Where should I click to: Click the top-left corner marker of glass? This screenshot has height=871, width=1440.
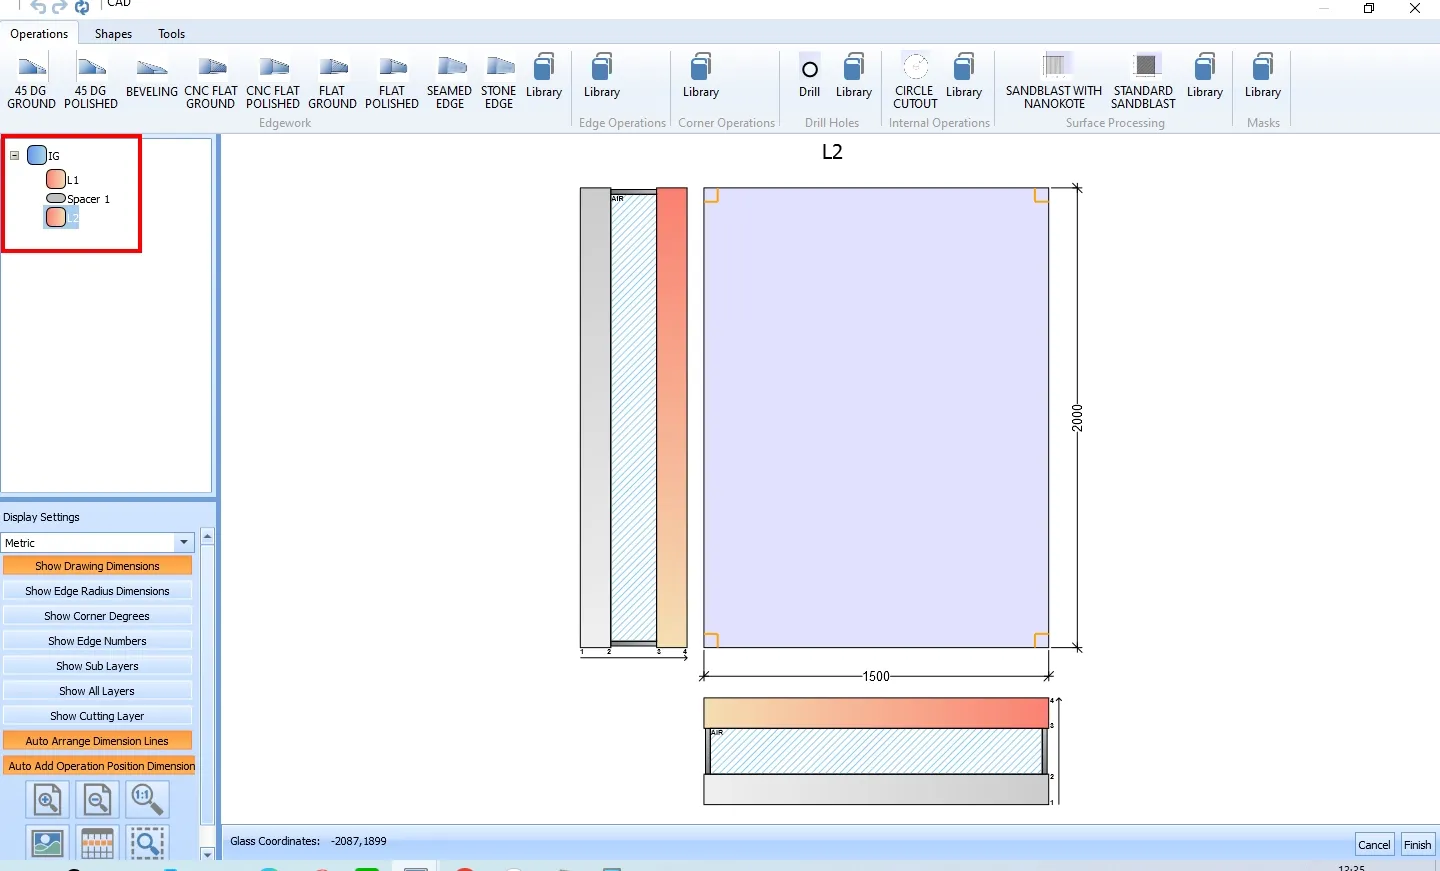[x=712, y=195]
